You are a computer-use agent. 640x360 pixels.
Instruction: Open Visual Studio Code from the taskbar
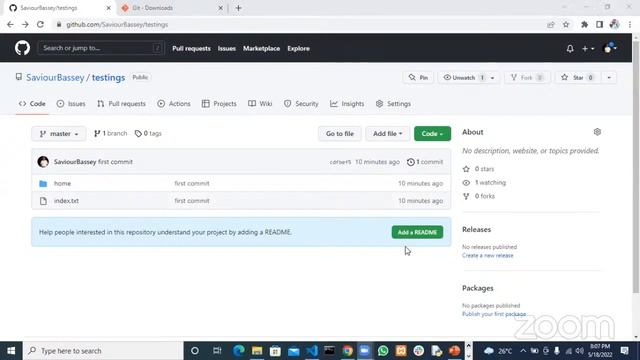pyautogui.click(x=311, y=351)
